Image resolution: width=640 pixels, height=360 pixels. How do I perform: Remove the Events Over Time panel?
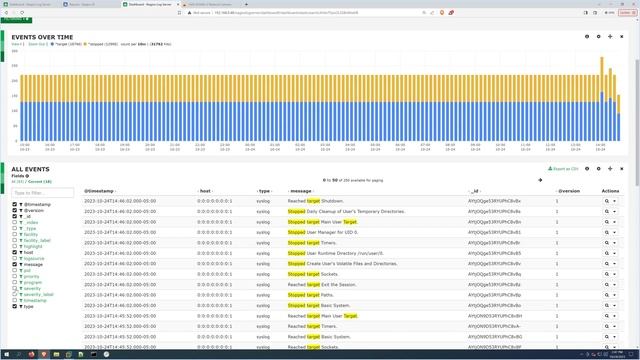point(622,37)
